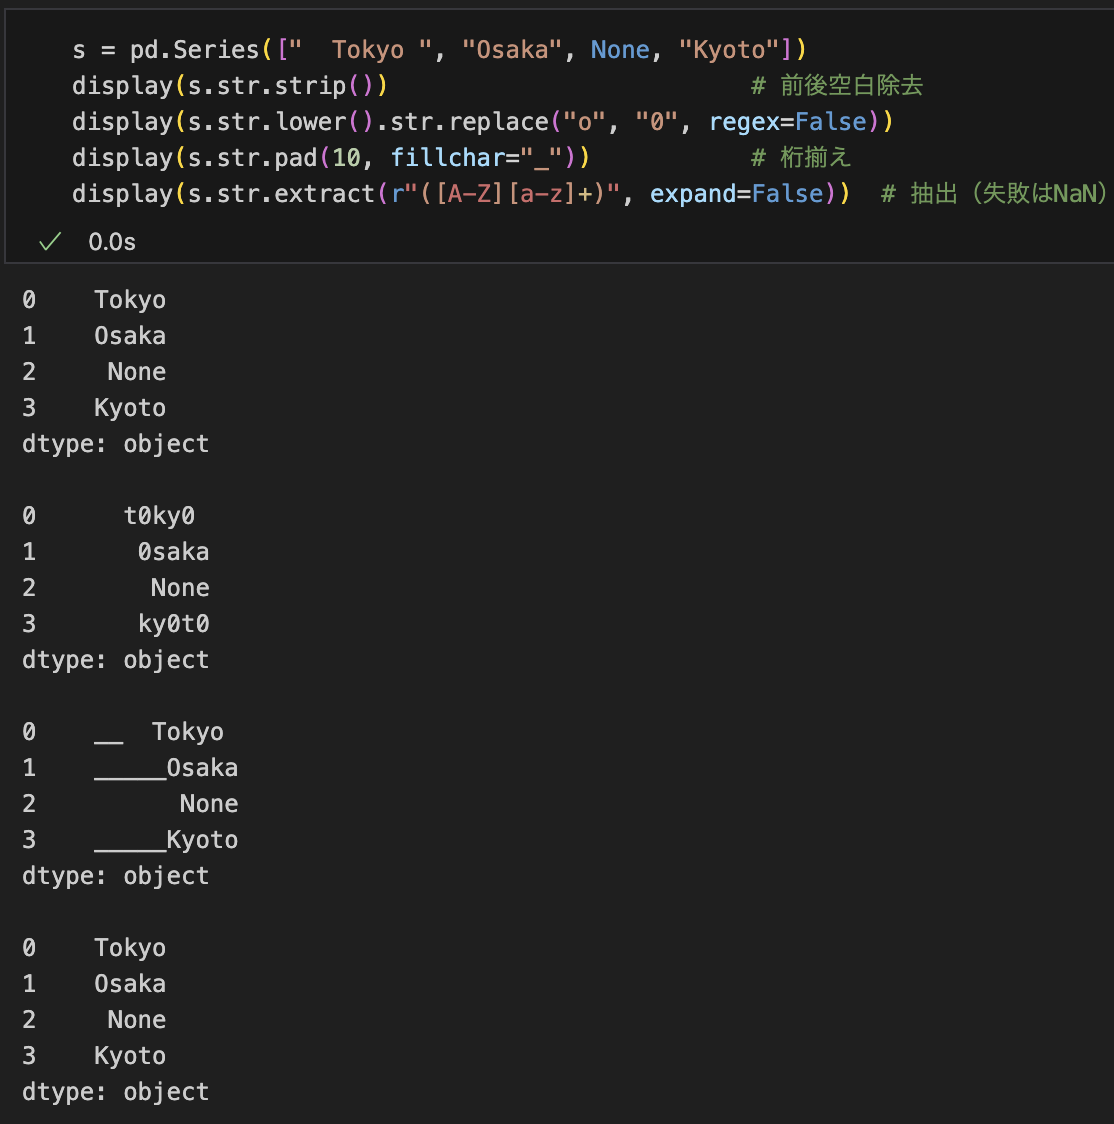Click the "Kyoto" string literal in code
Image resolution: width=1114 pixels, height=1124 pixels.
tap(729, 49)
